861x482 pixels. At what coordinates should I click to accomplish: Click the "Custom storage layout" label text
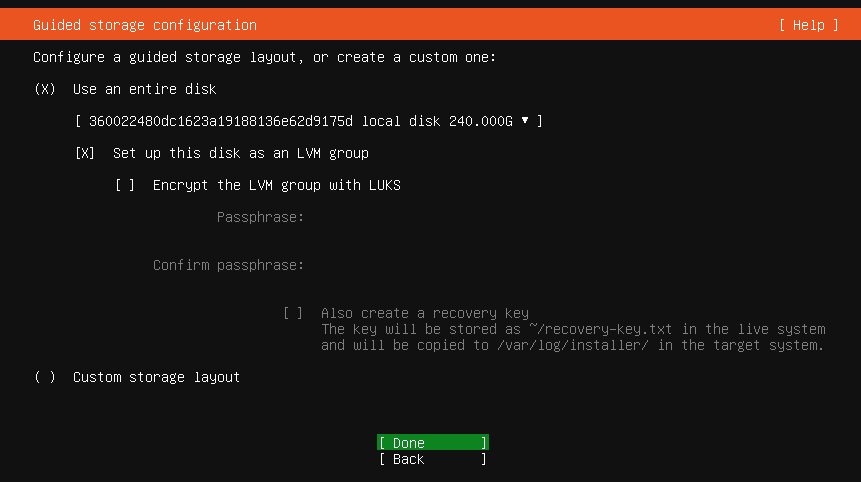(157, 377)
